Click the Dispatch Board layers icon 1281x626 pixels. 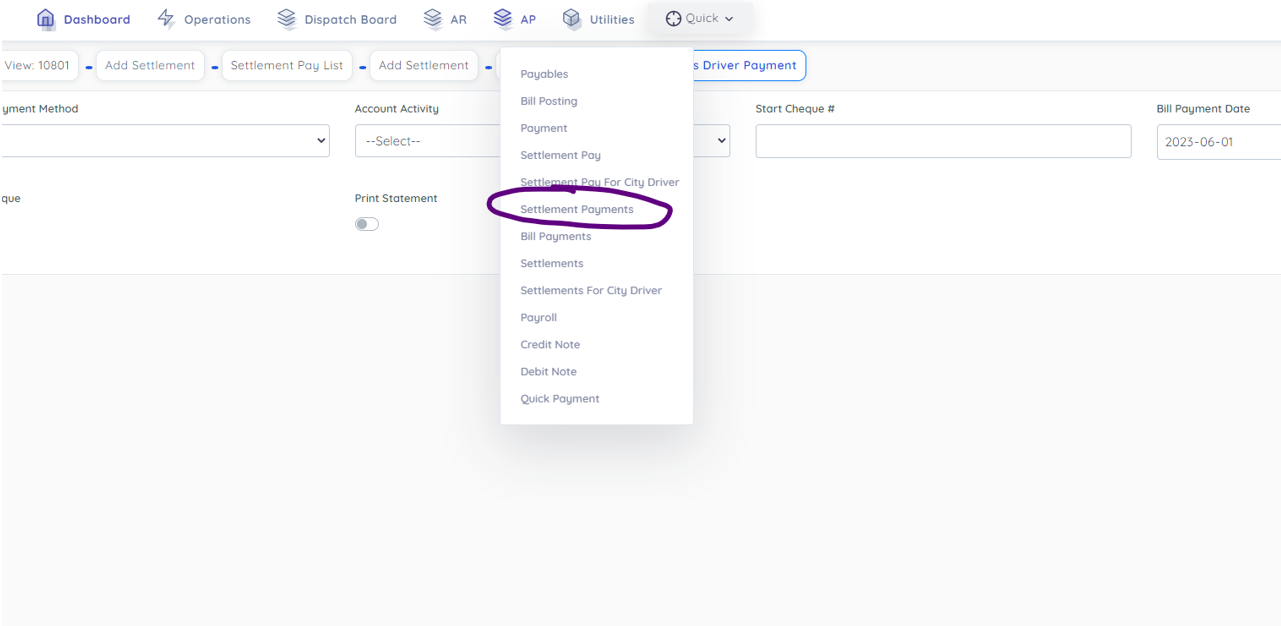(287, 19)
